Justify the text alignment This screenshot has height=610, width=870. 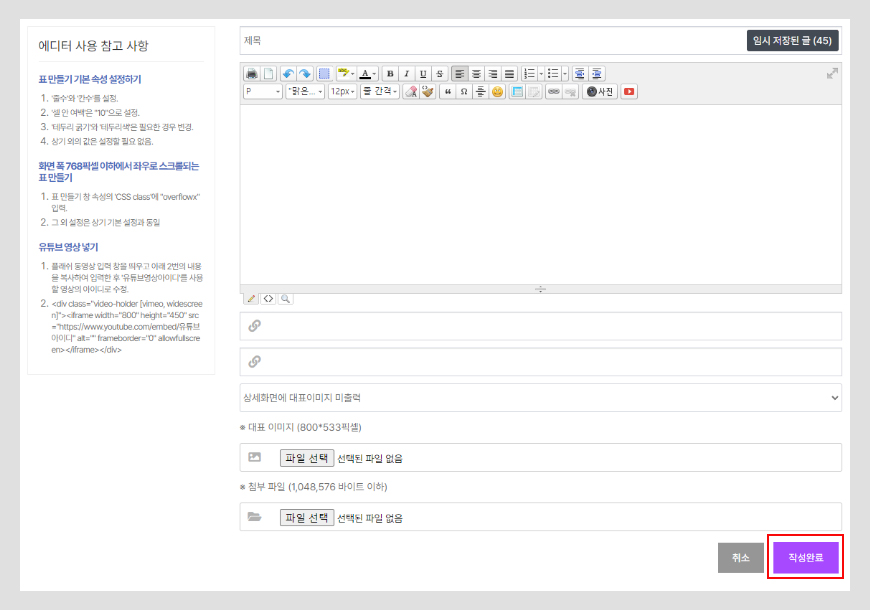coord(509,73)
